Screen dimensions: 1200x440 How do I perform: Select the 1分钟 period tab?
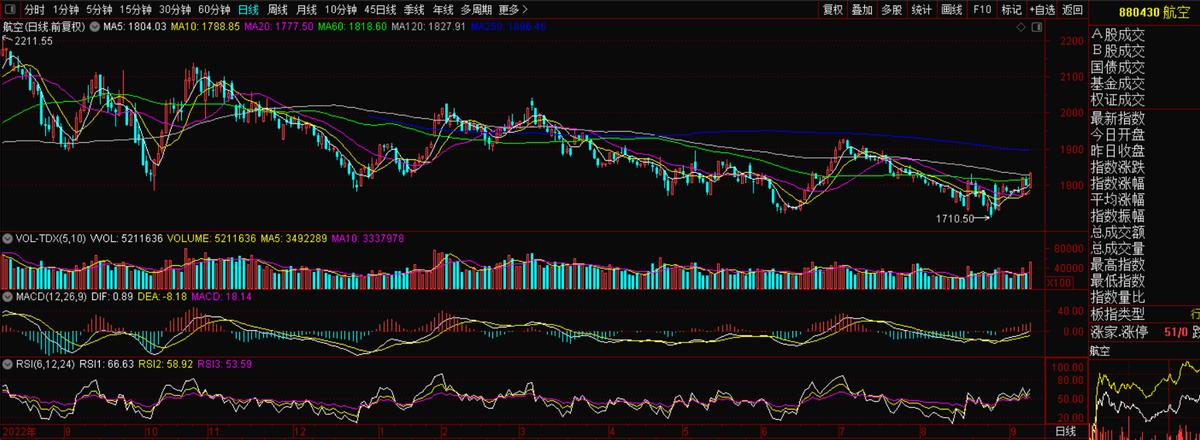[66, 9]
